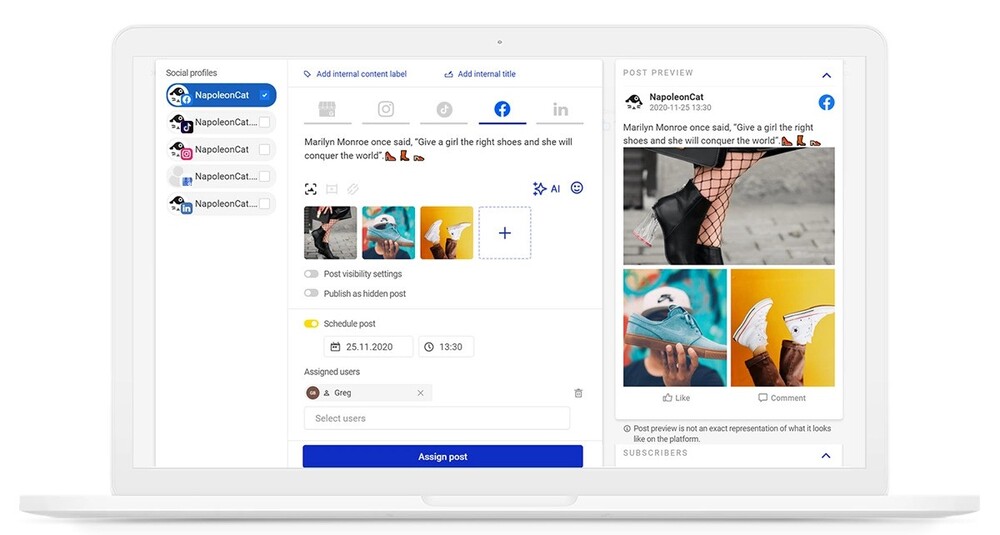Remove Greg from assigned users

(x=420, y=393)
